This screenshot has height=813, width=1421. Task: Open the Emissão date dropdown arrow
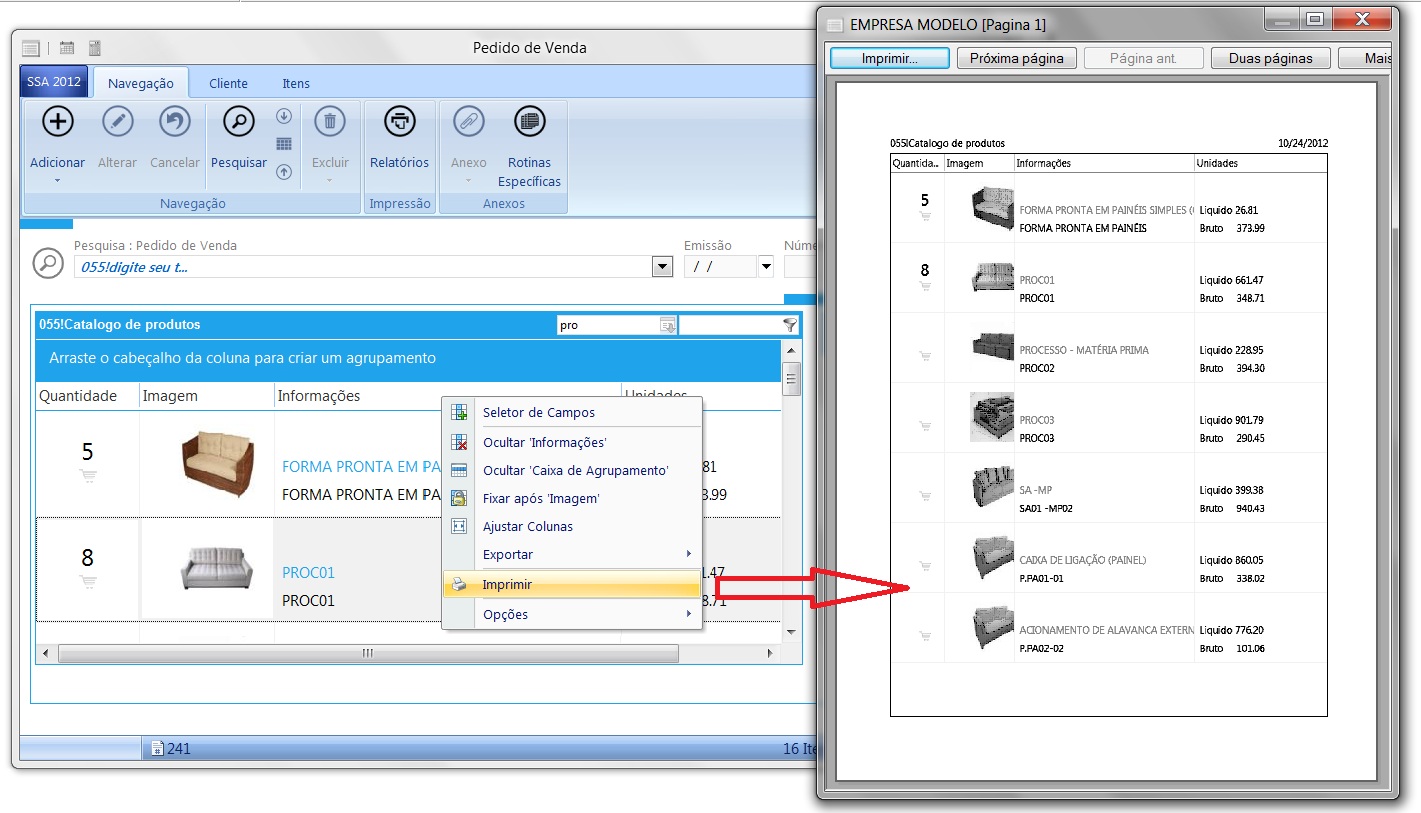pos(766,267)
